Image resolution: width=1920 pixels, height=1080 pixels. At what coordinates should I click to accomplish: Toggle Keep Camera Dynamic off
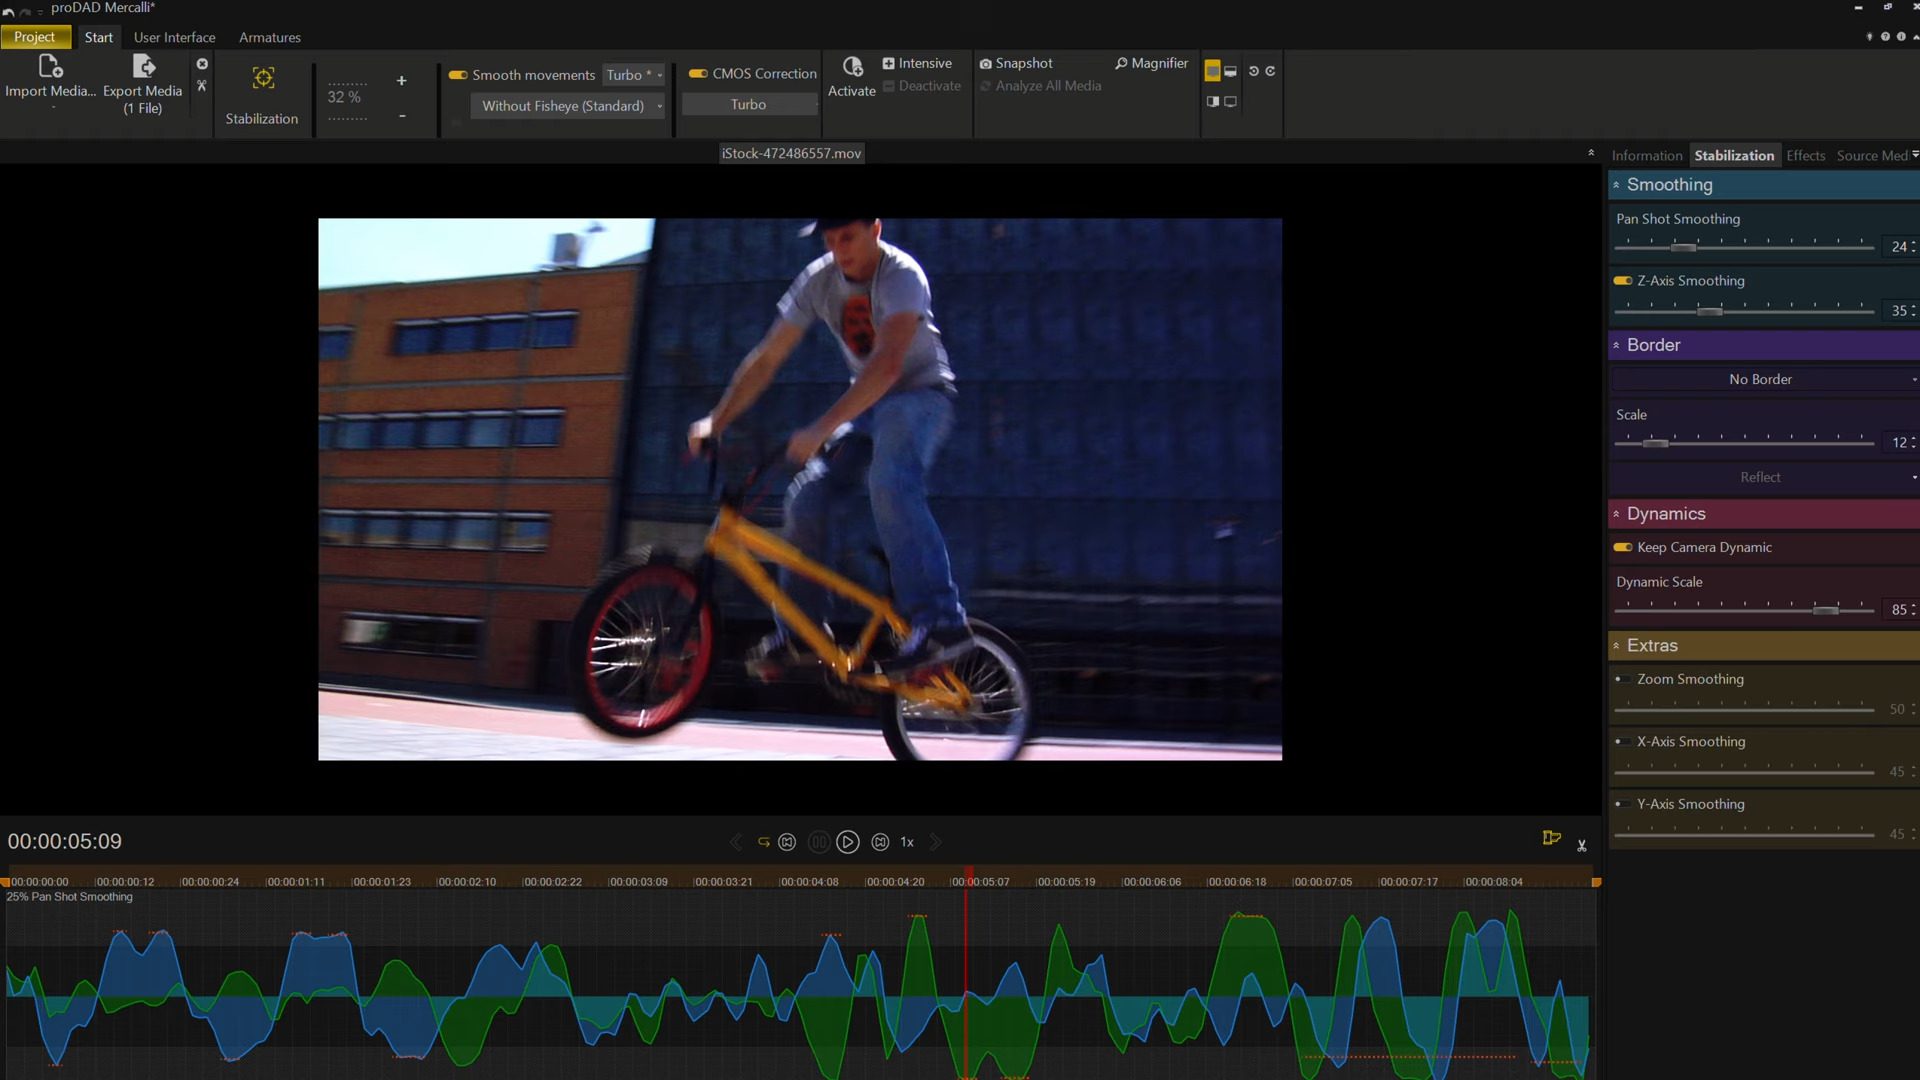click(1623, 547)
